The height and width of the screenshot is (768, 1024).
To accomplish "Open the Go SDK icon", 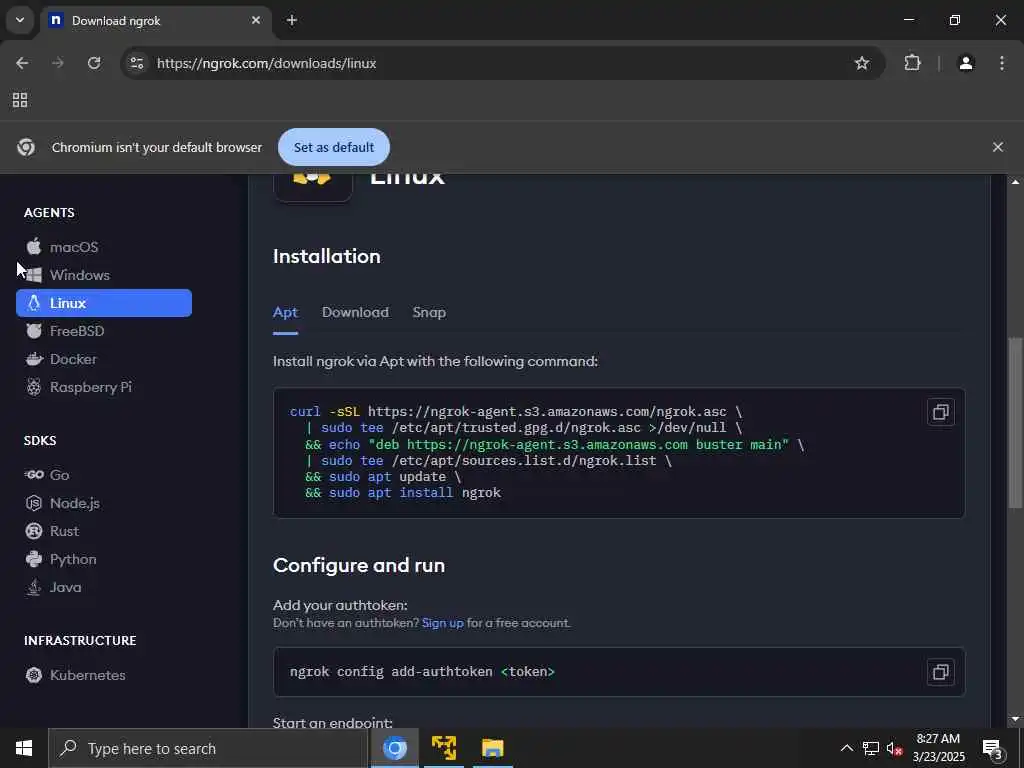I will pos(34,475).
